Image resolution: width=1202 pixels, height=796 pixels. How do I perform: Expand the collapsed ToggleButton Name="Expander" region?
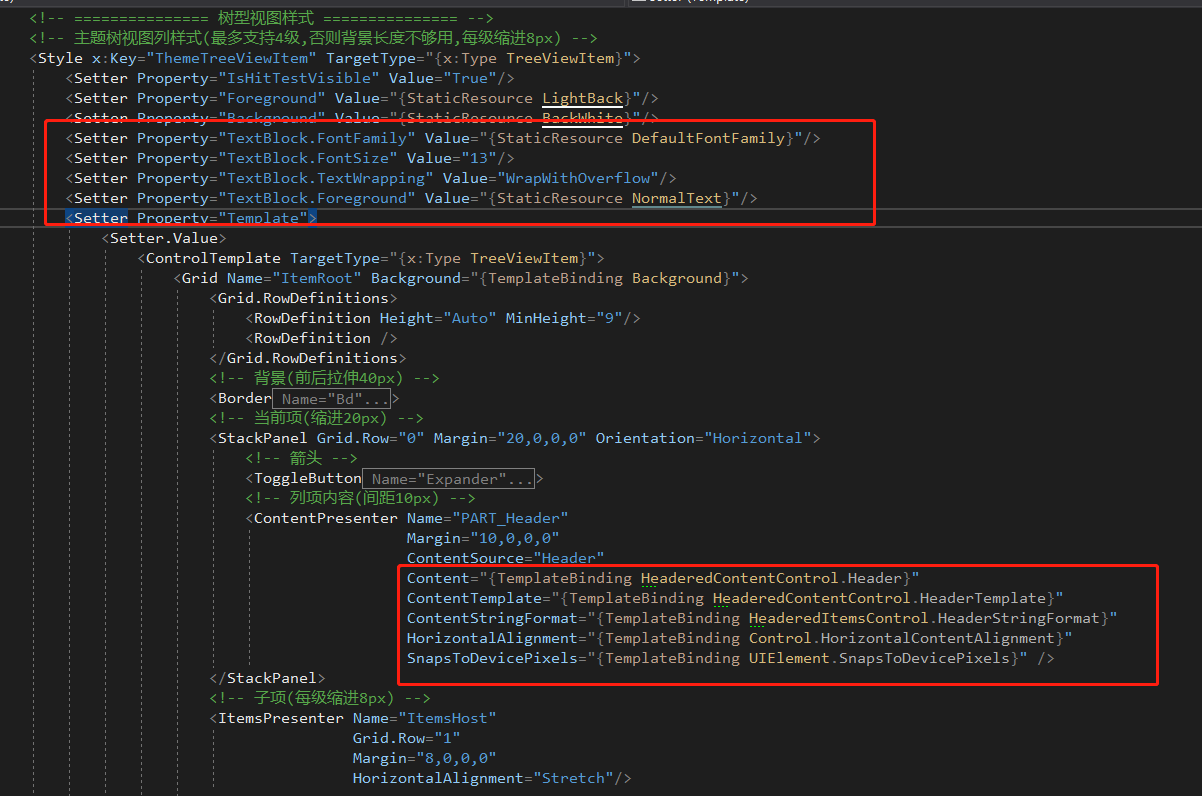tap(448, 478)
